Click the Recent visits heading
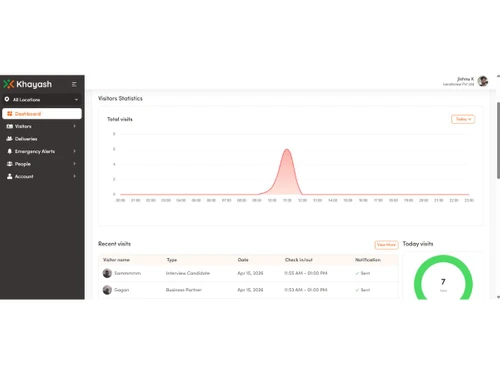The height and width of the screenshot is (375, 500). (x=114, y=244)
